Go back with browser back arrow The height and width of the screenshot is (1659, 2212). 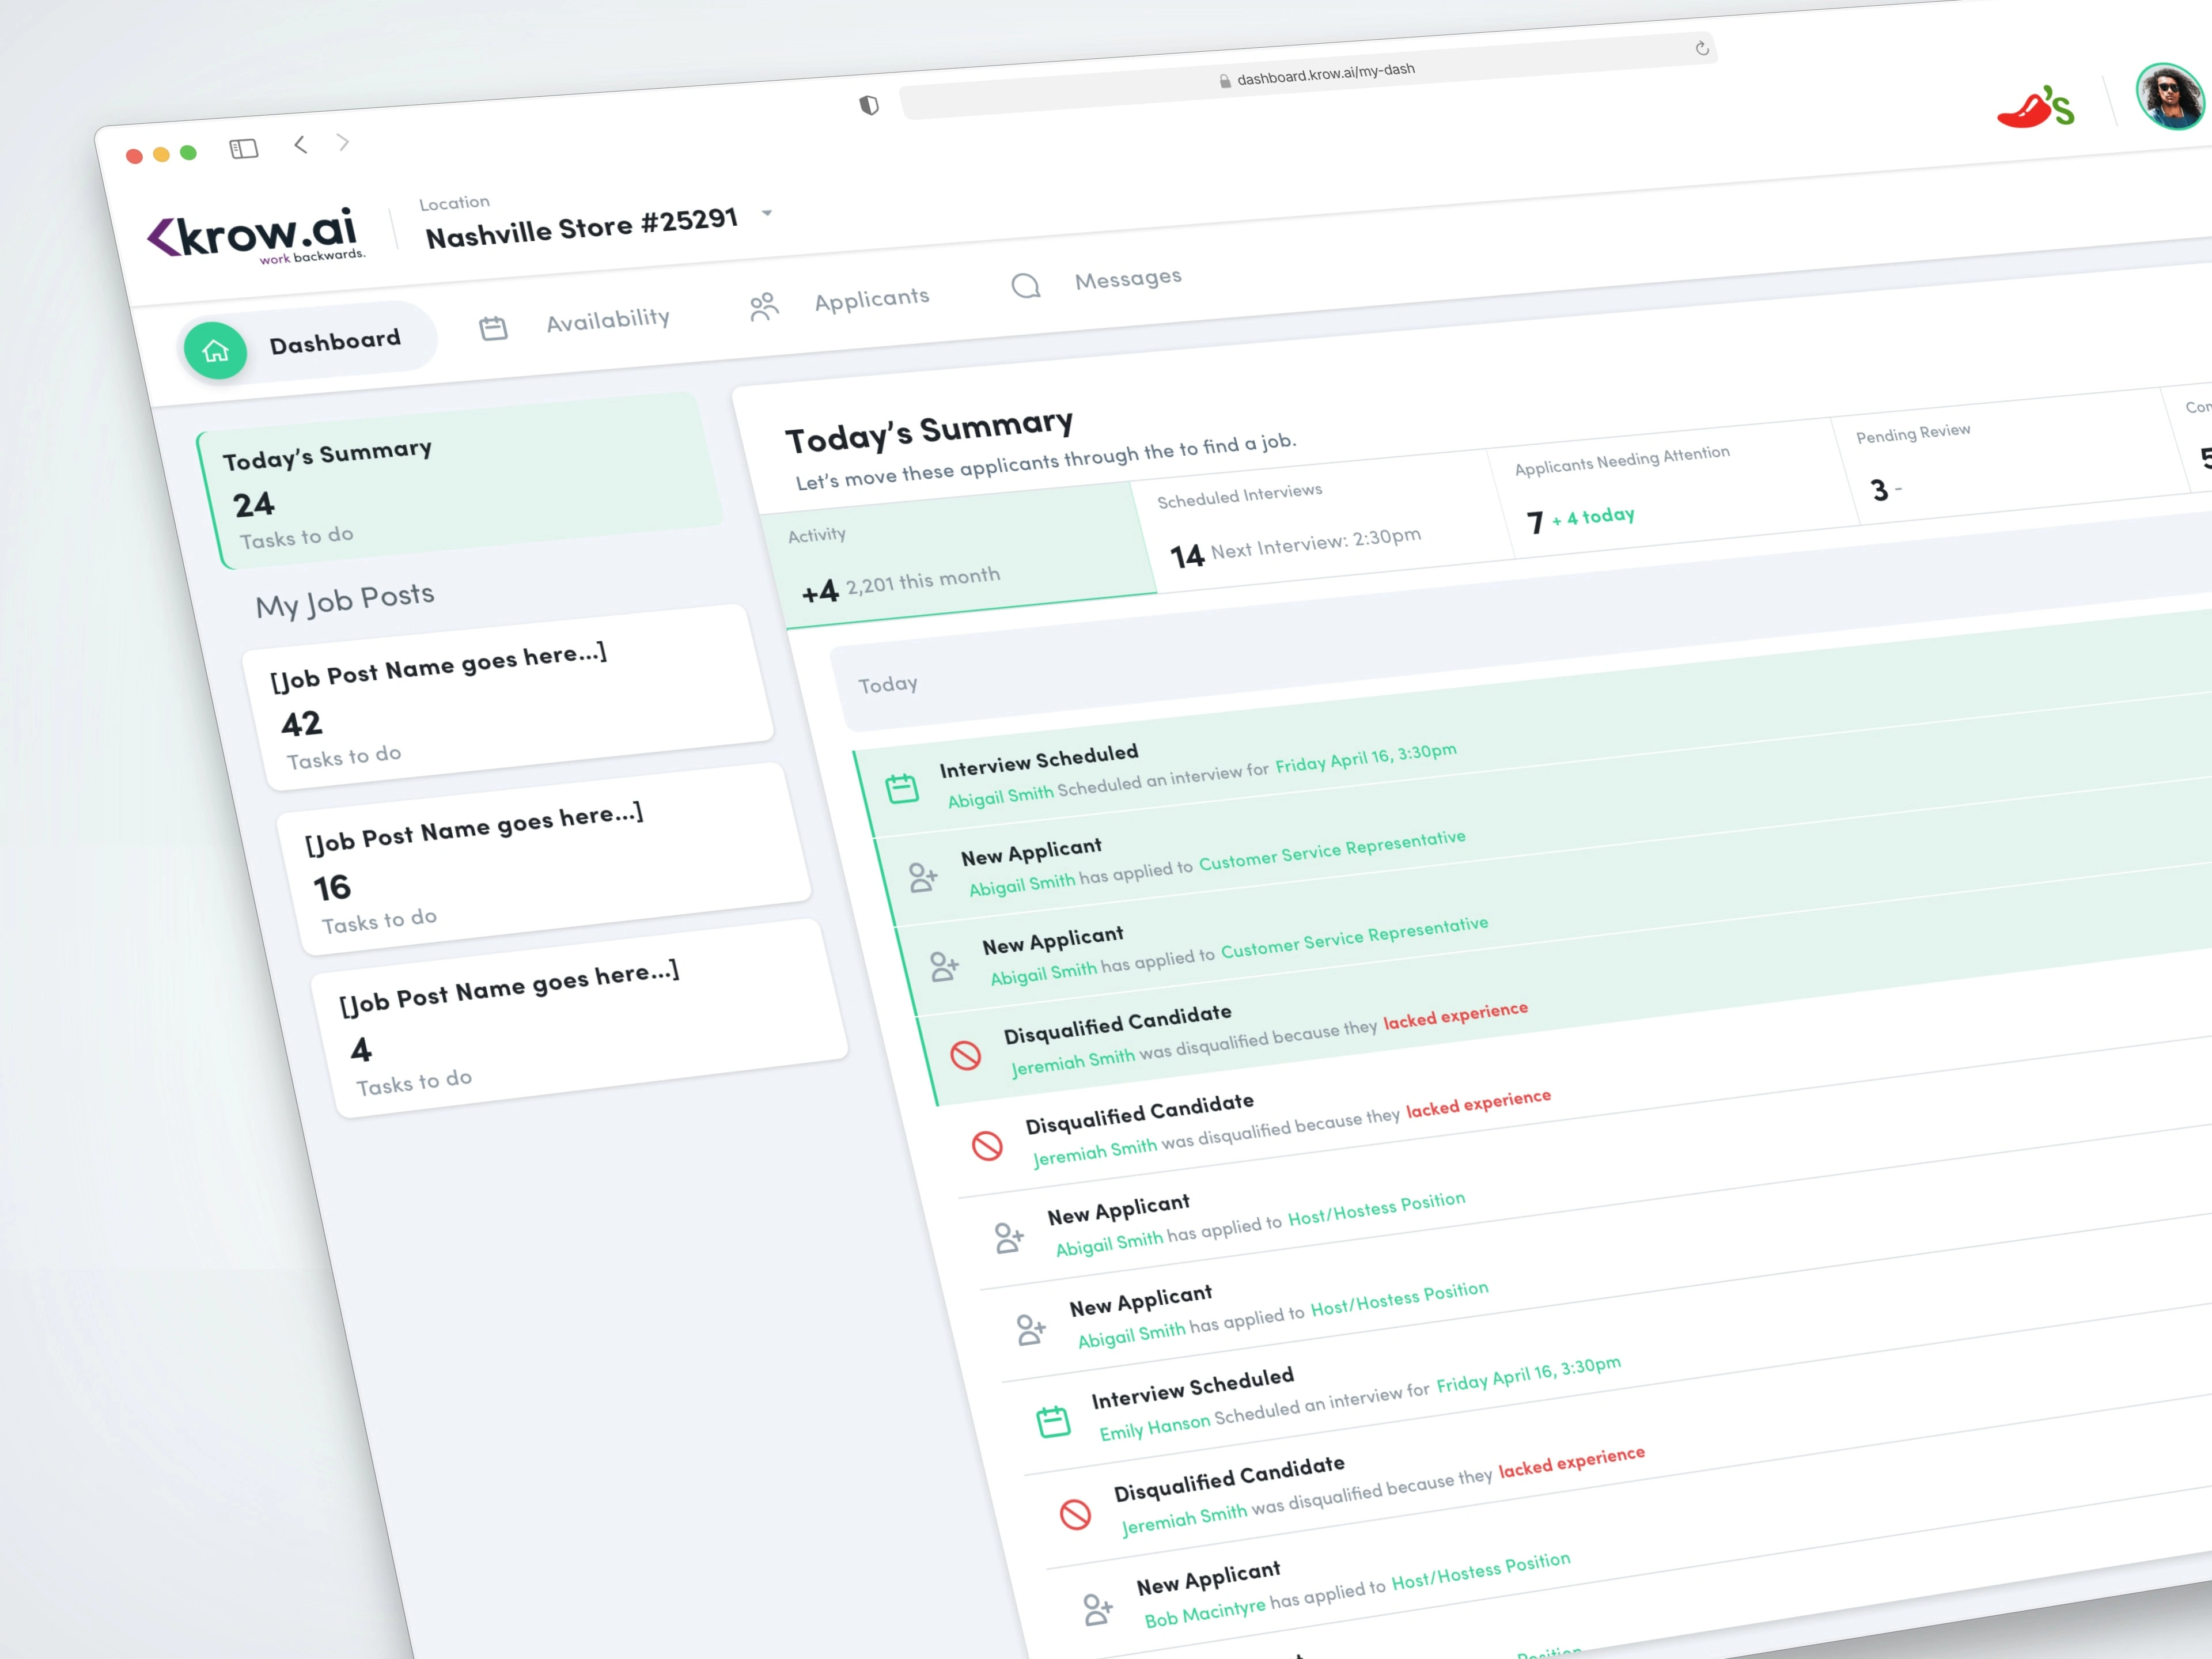[300, 145]
